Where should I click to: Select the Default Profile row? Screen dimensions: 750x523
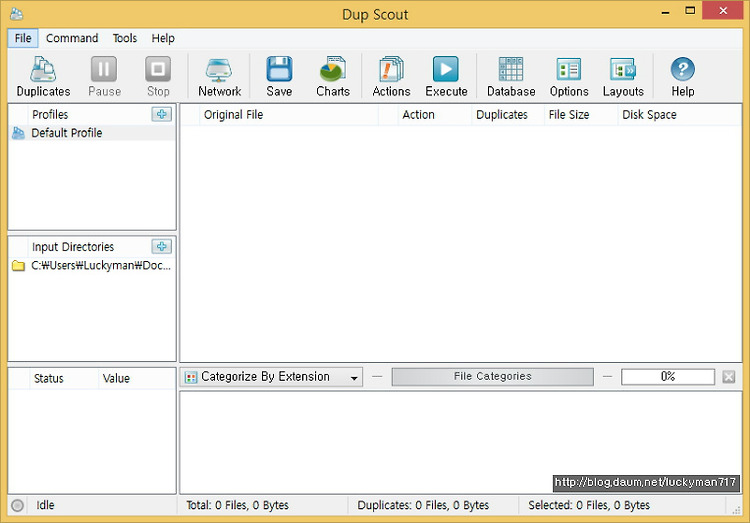click(92, 133)
